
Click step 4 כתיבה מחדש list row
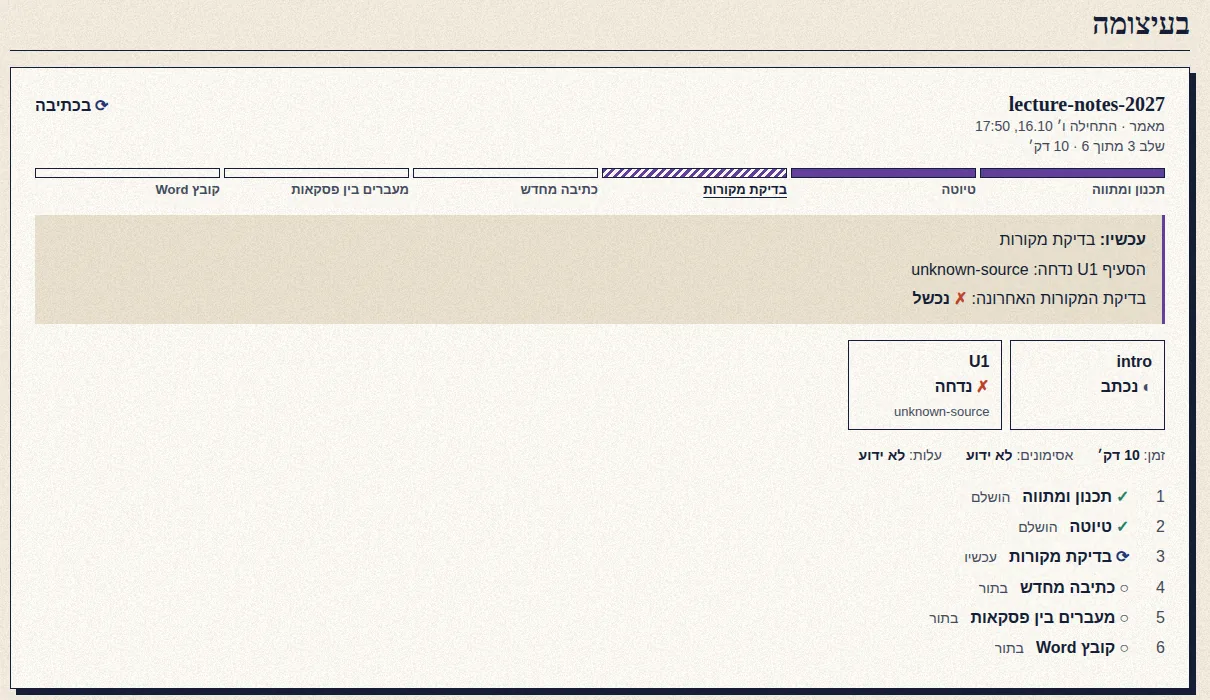[x=600, y=588]
